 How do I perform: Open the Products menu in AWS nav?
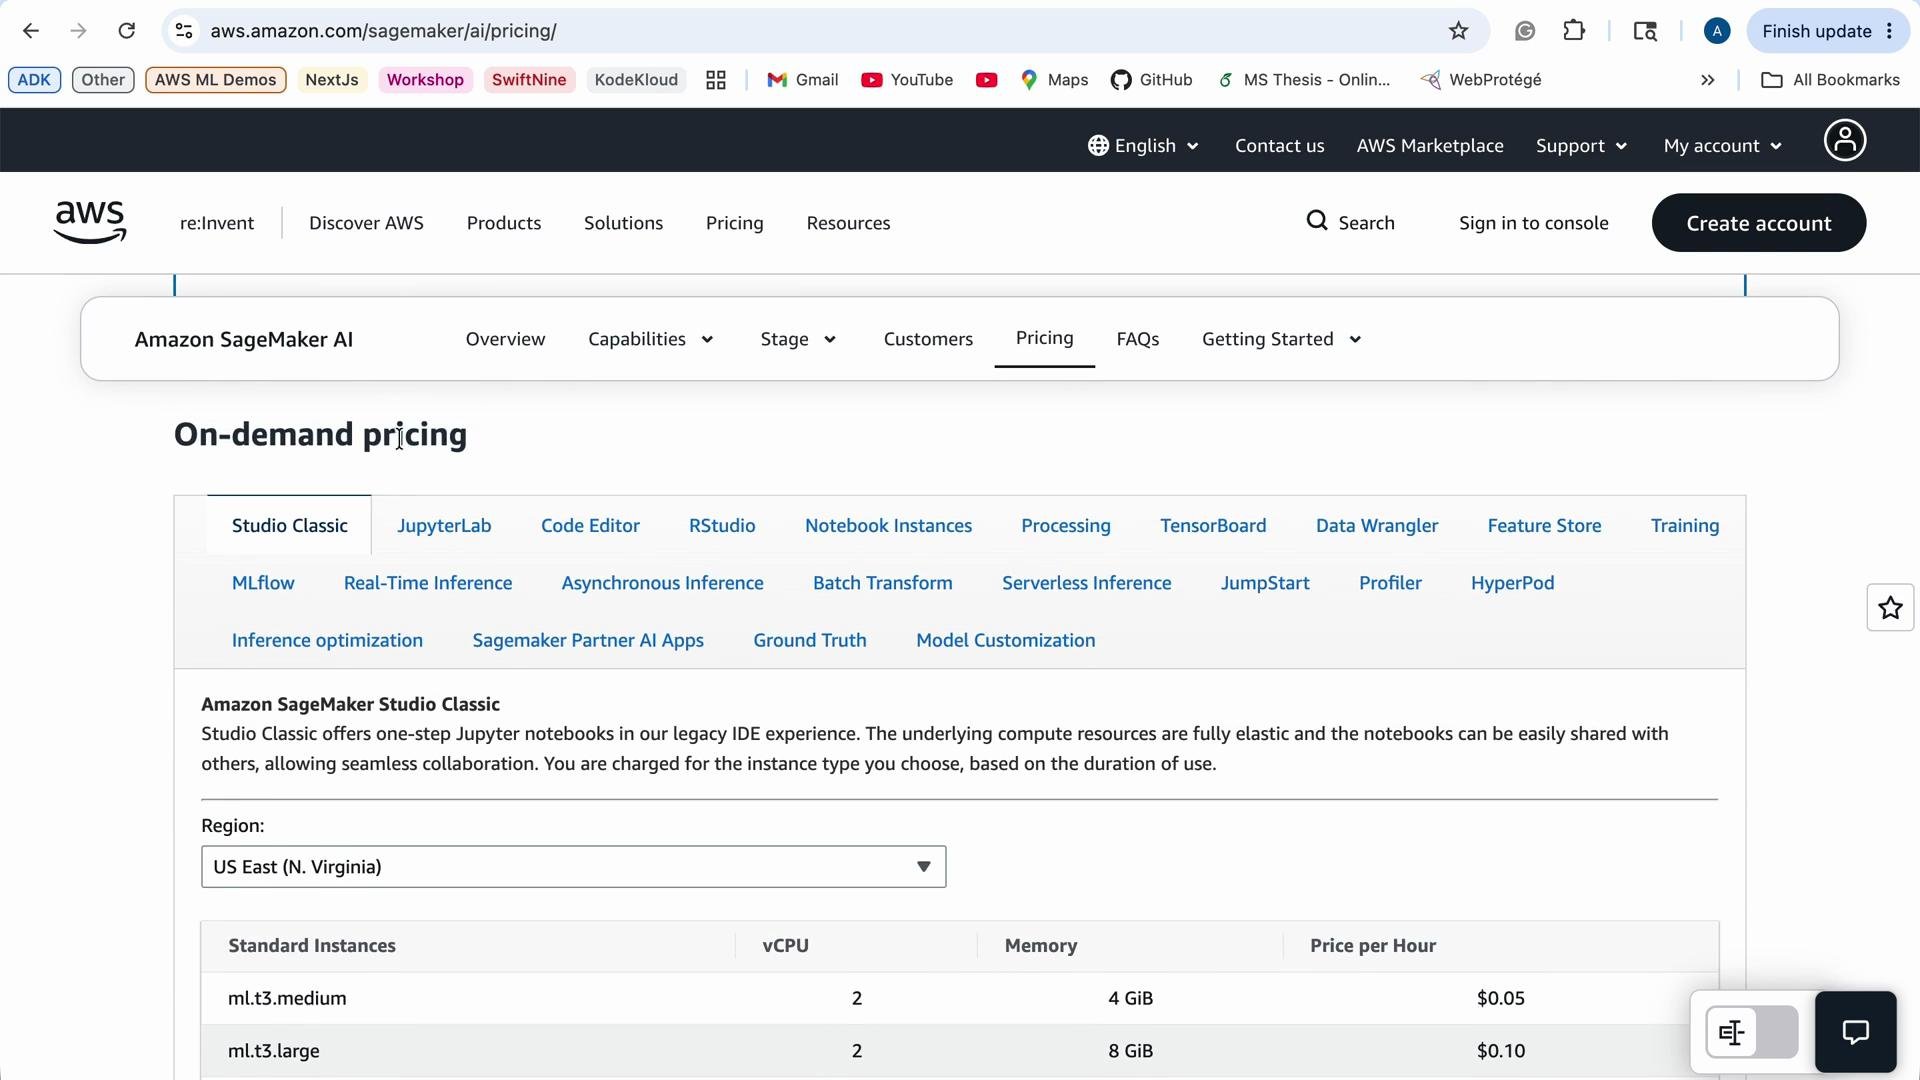pos(504,223)
